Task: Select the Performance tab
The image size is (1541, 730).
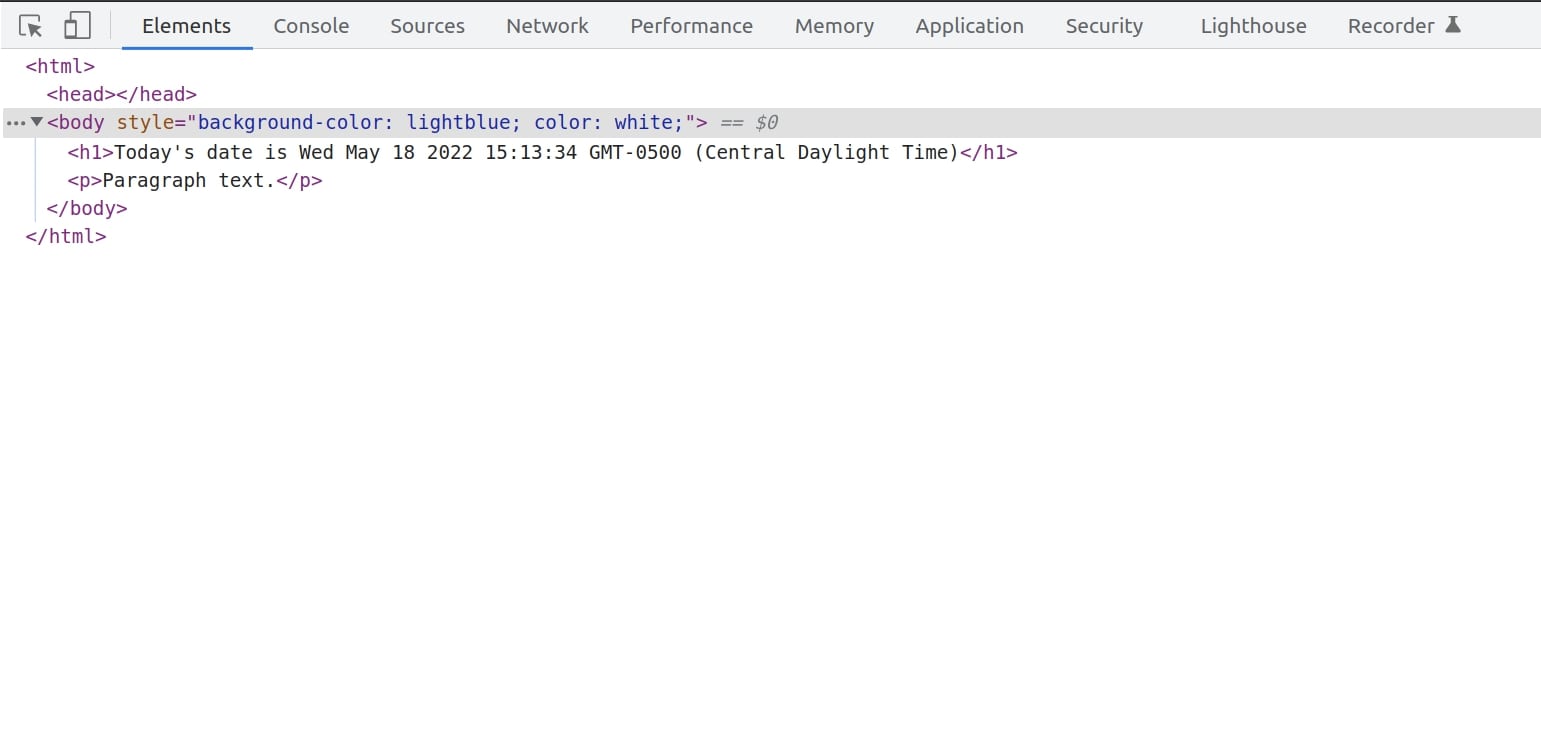Action: point(691,26)
